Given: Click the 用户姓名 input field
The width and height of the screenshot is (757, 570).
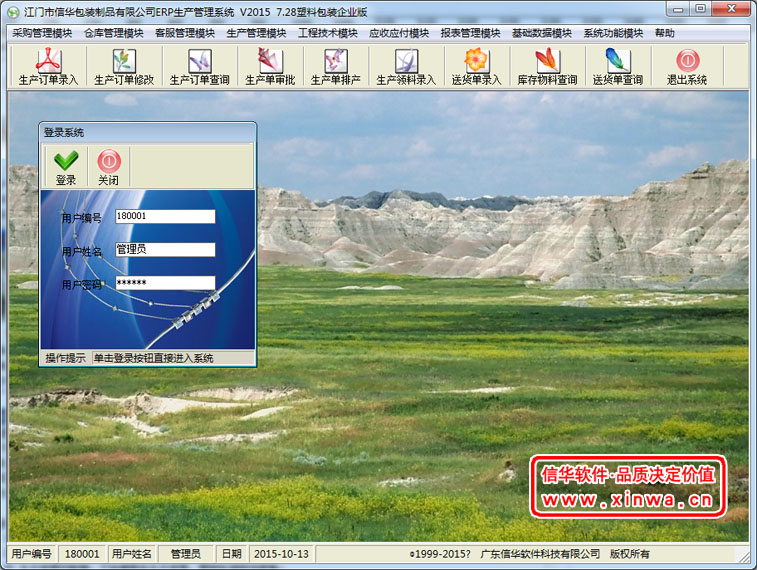Looking at the screenshot, I should [165, 250].
